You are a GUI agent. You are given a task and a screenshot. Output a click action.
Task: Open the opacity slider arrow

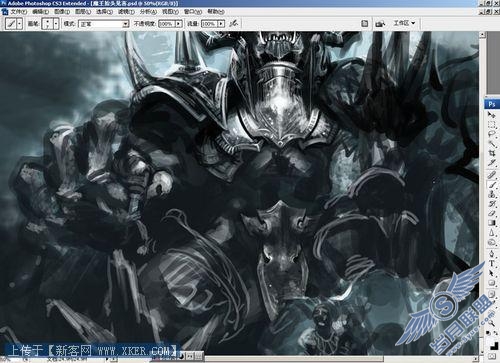click(x=179, y=24)
